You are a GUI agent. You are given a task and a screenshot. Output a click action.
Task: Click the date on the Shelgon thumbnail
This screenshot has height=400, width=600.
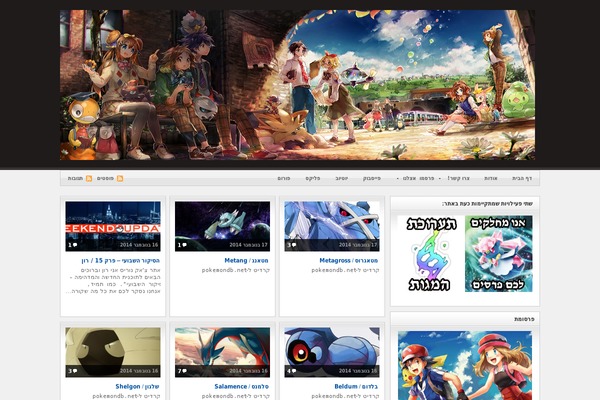coord(139,371)
